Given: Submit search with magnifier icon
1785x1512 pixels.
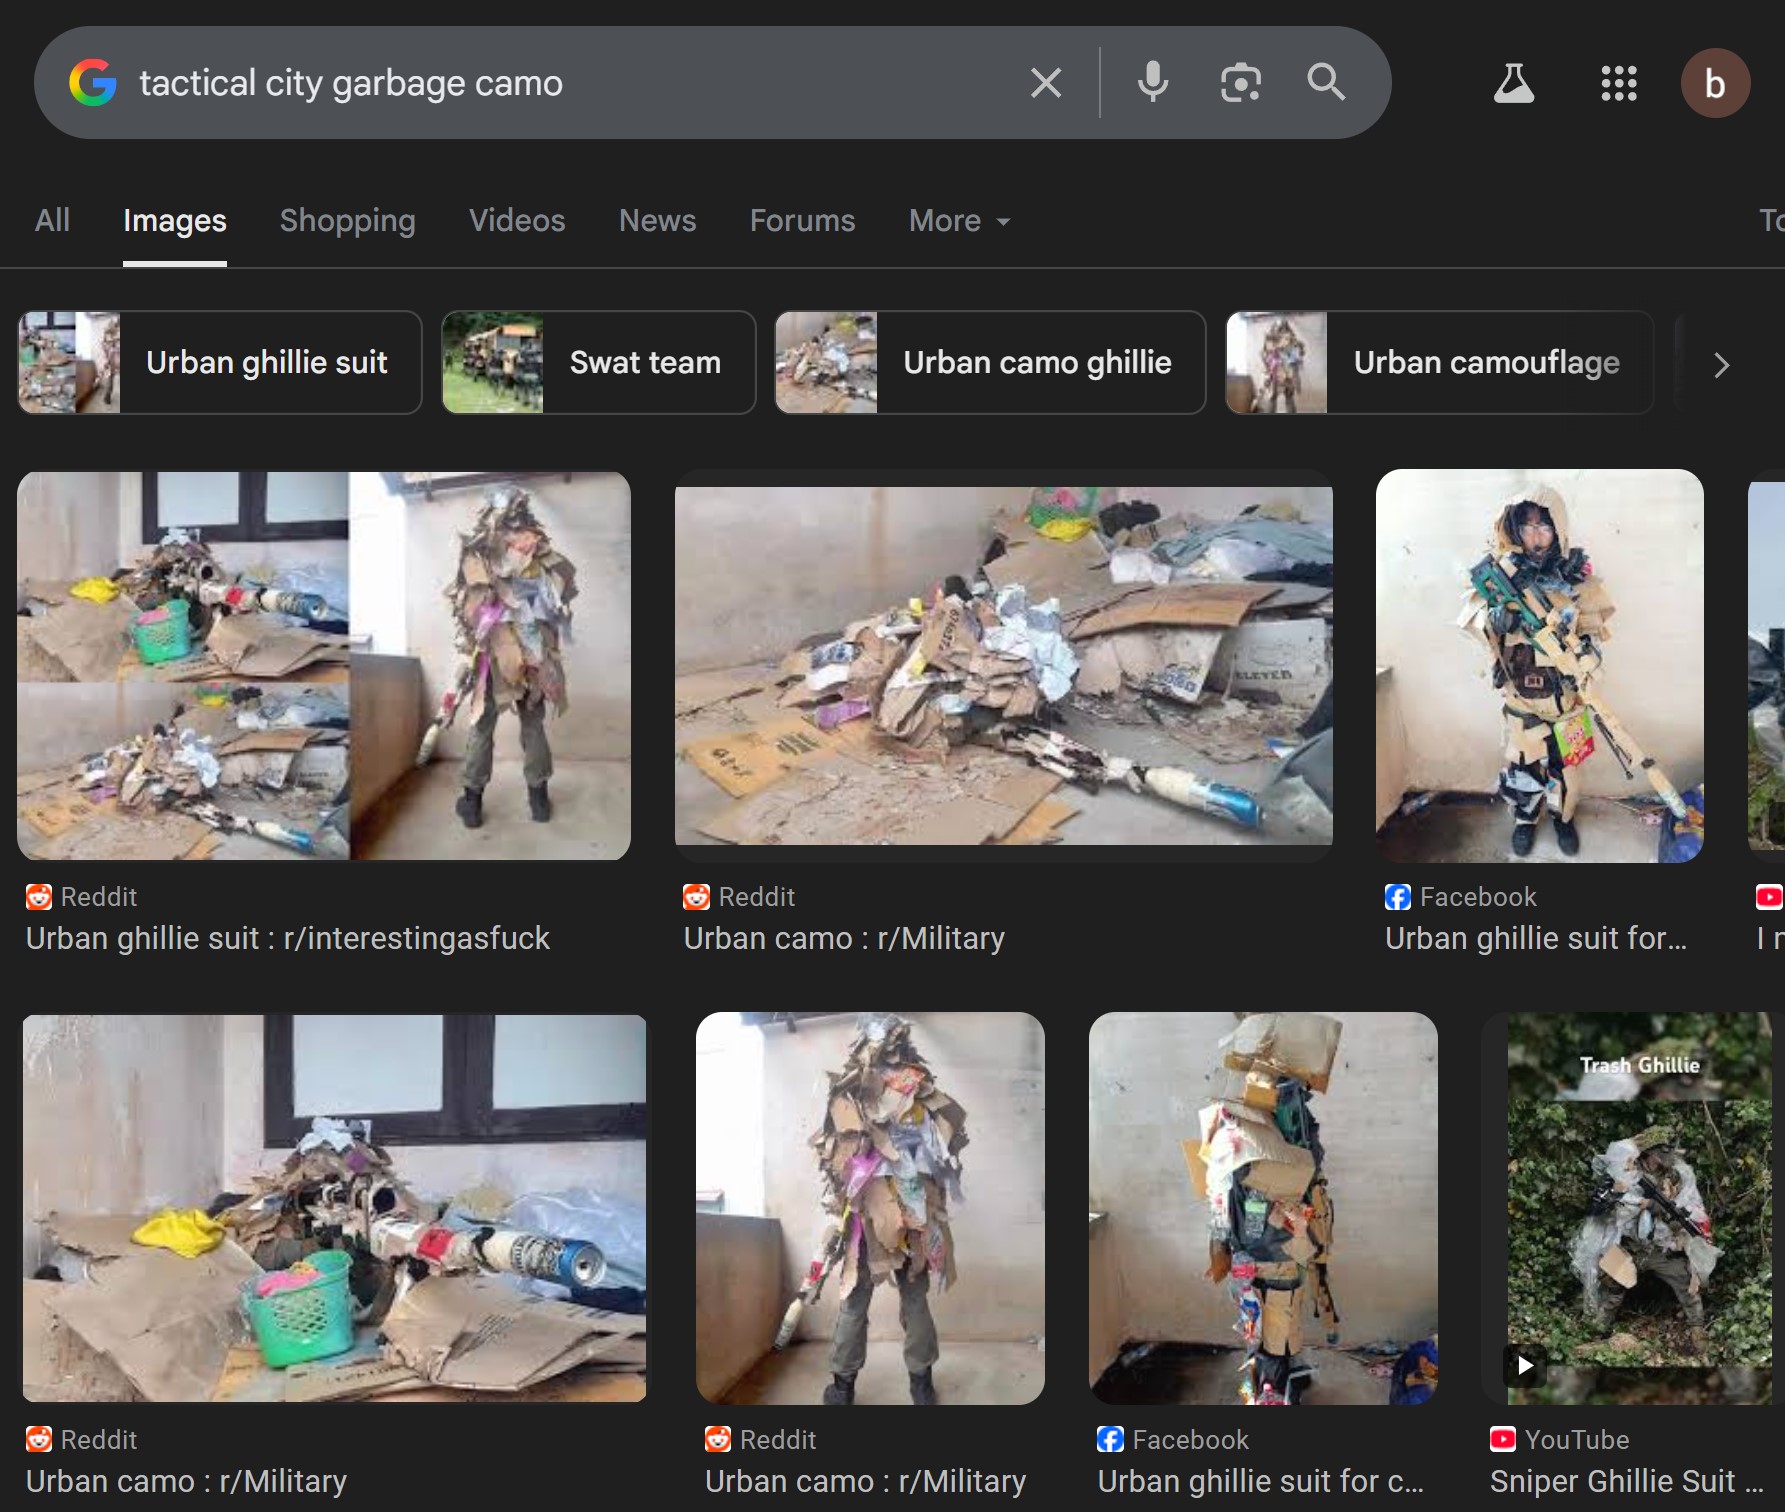Looking at the screenshot, I should [1326, 82].
